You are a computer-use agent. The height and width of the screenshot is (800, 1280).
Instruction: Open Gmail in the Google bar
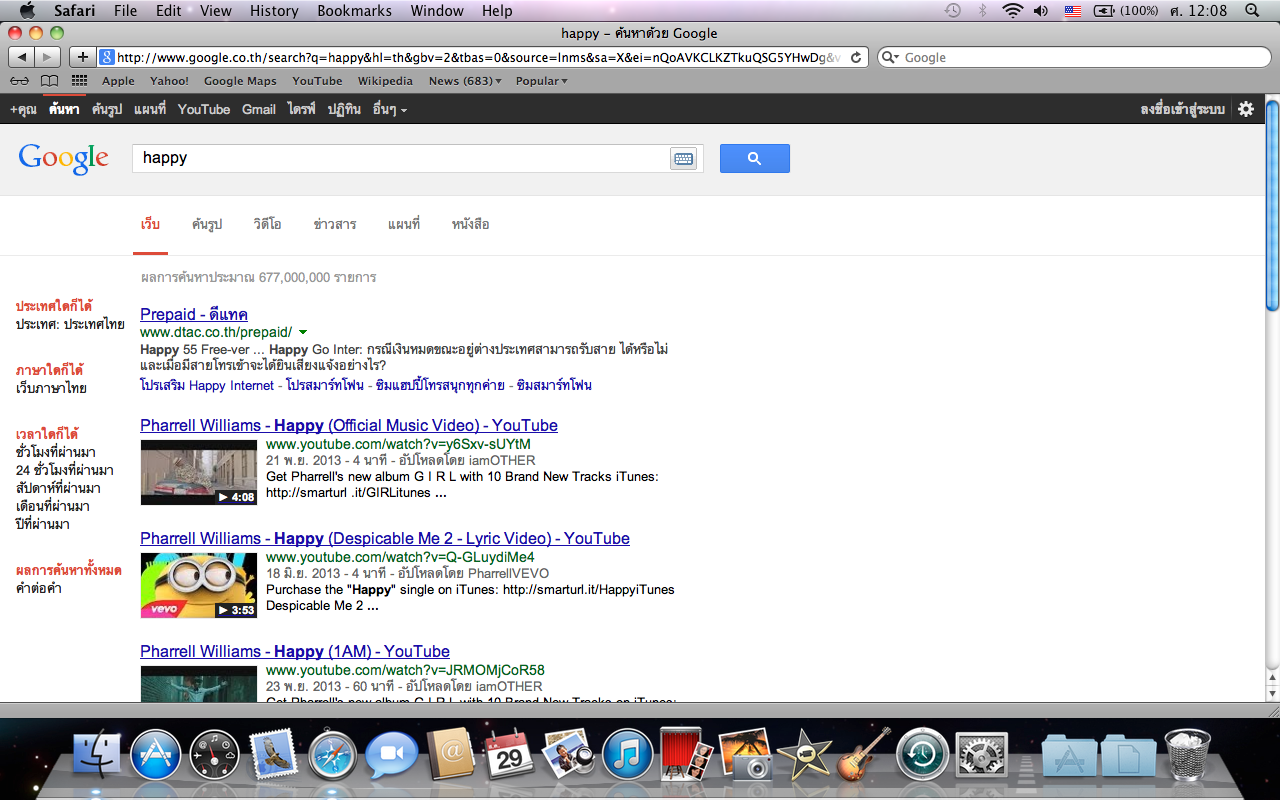point(259,109)
